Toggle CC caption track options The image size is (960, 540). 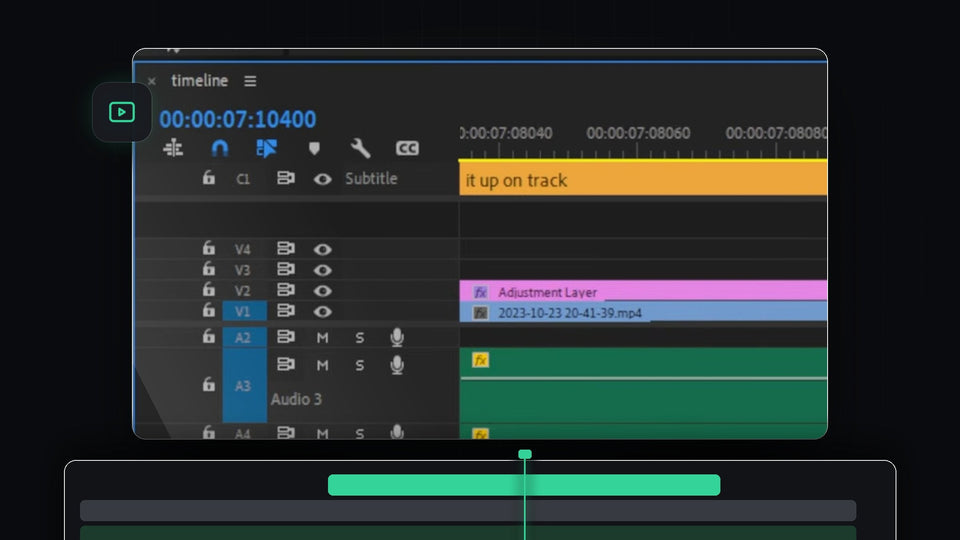coord(407,148)
